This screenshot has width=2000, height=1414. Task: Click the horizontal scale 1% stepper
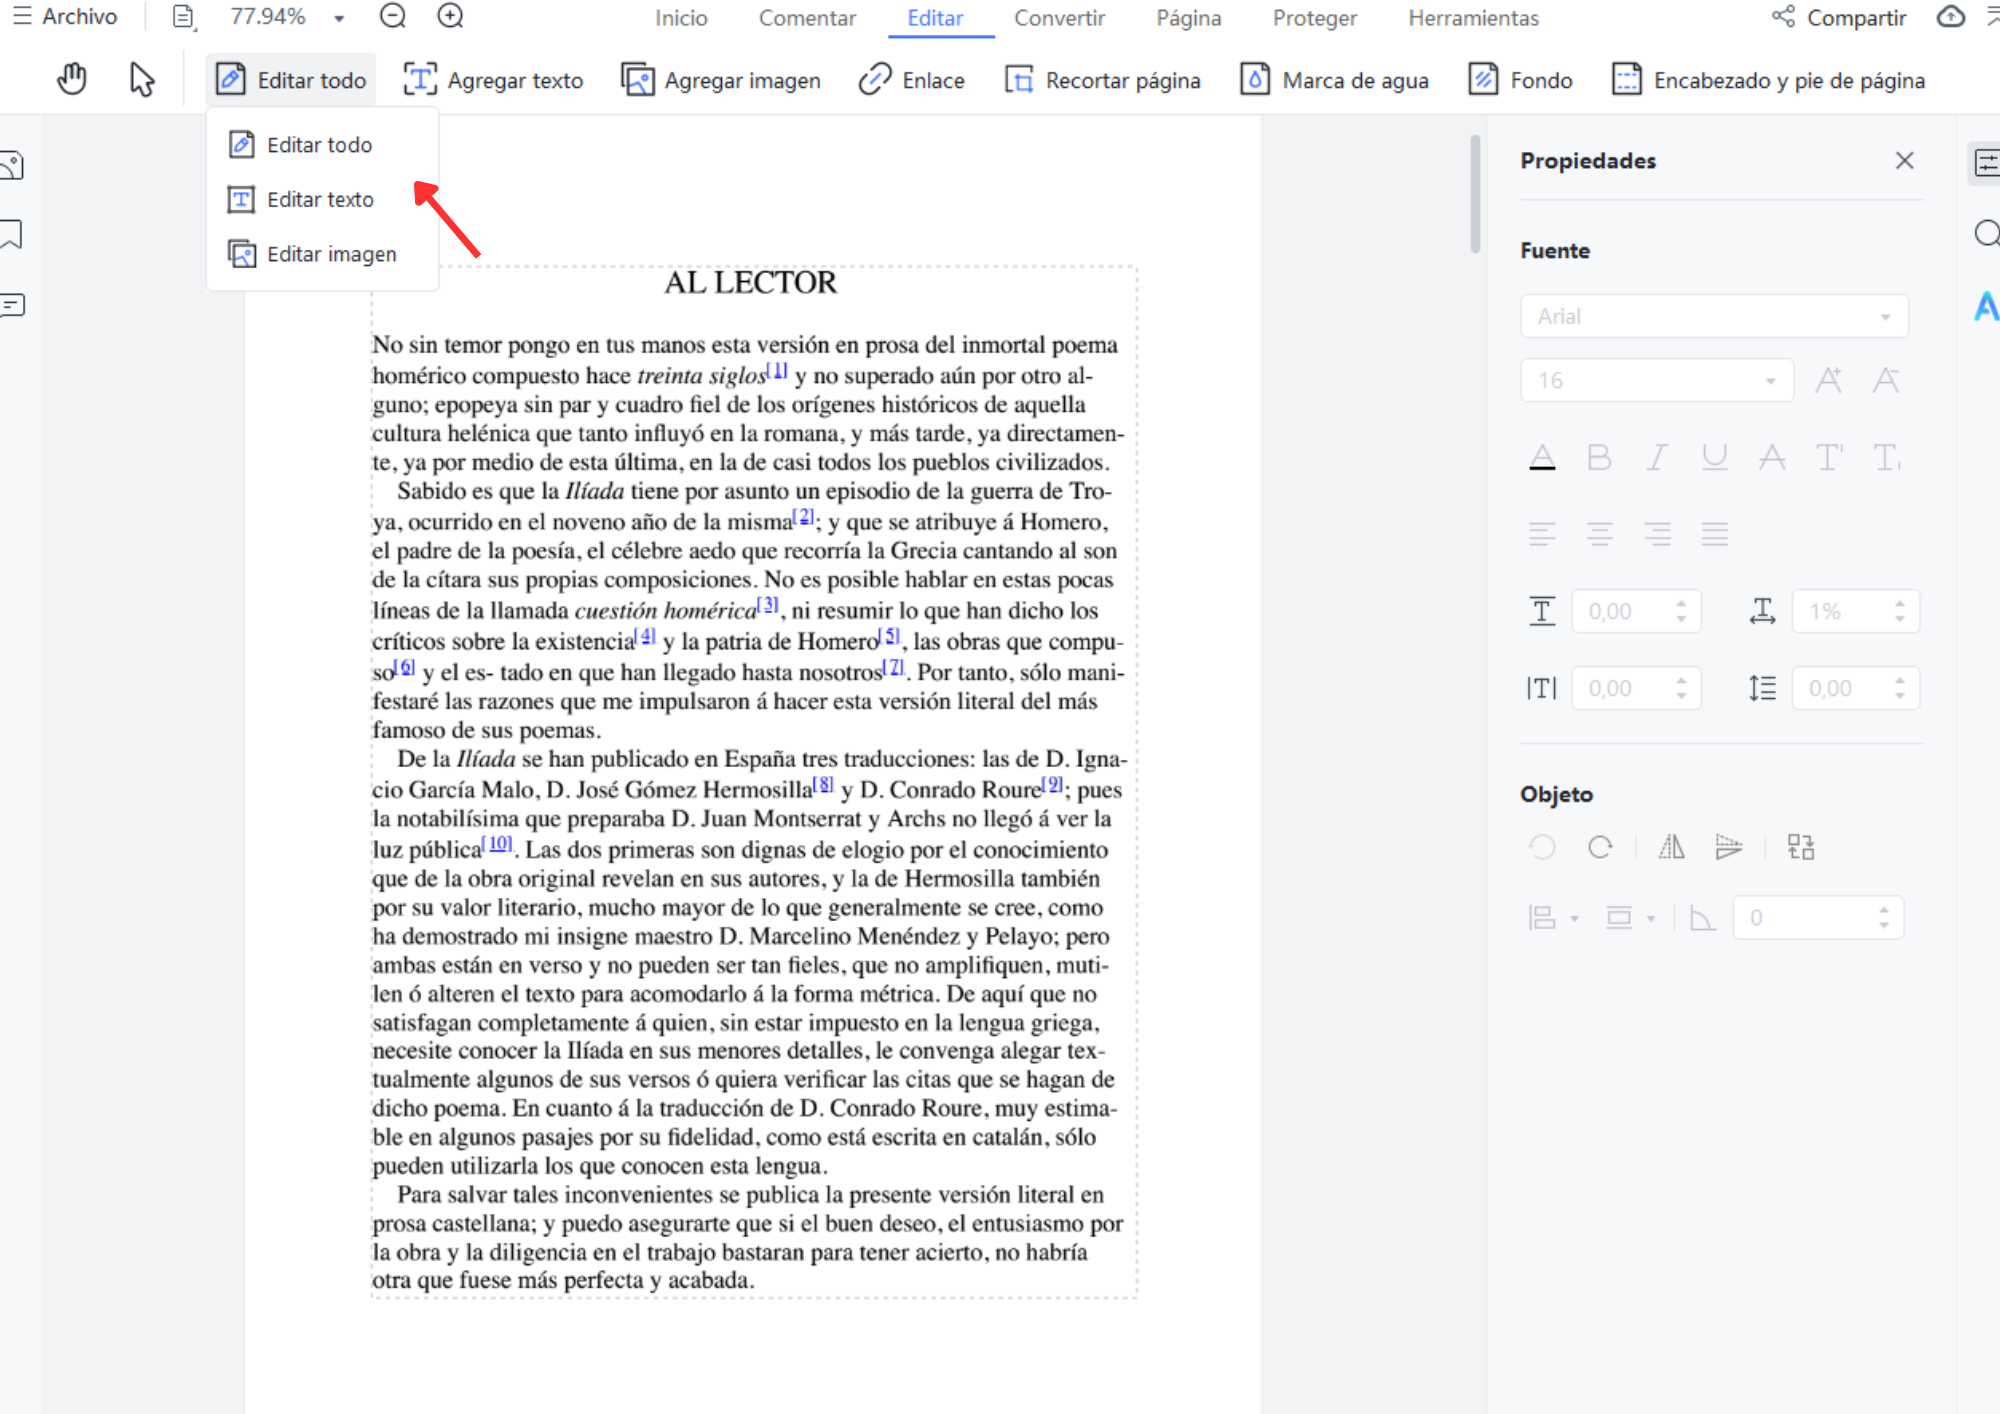click(1856, 611)
